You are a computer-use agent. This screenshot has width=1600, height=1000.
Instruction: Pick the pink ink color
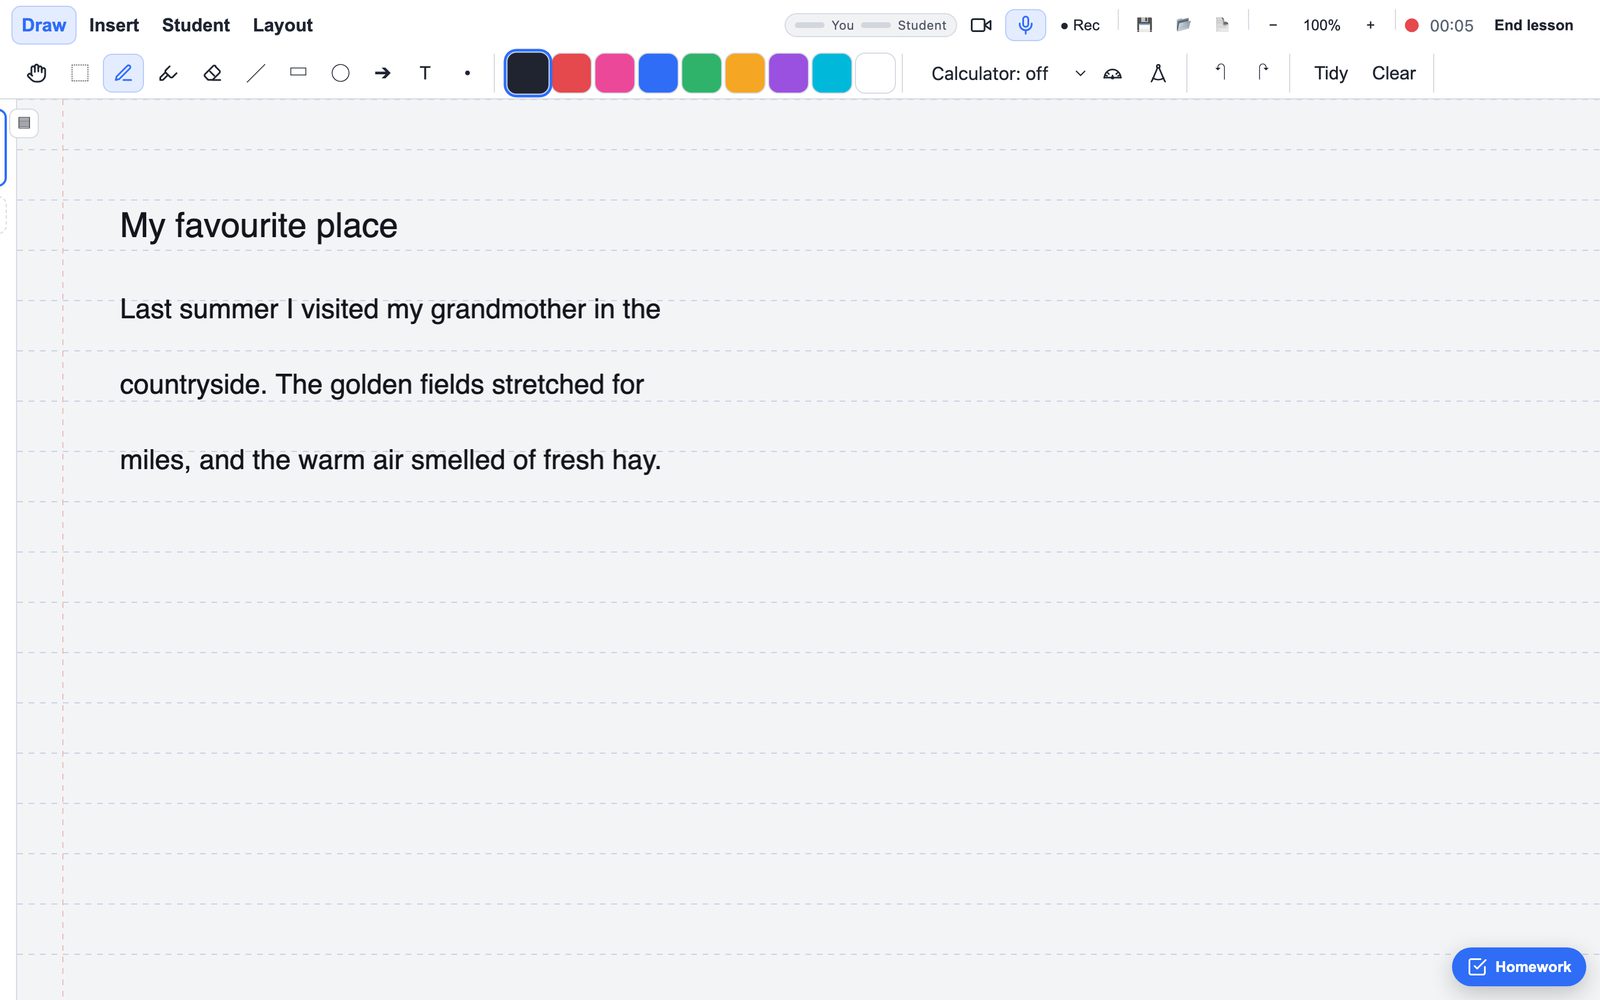tap(615, 73)
